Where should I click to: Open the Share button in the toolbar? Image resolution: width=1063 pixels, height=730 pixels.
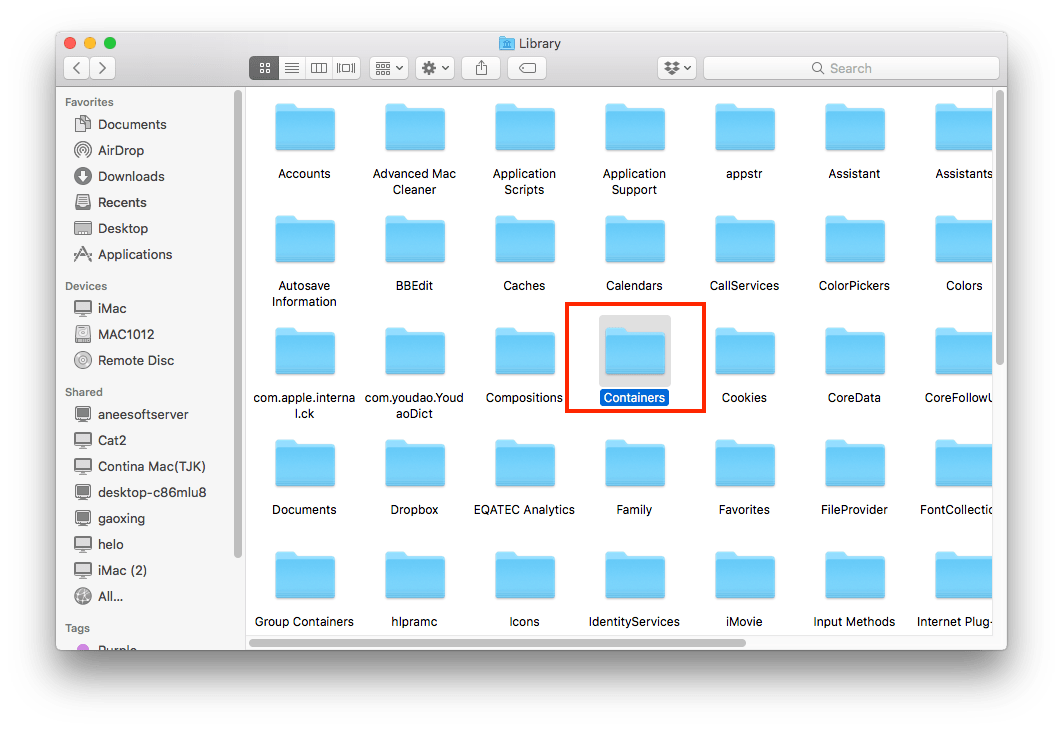(481, 67)
